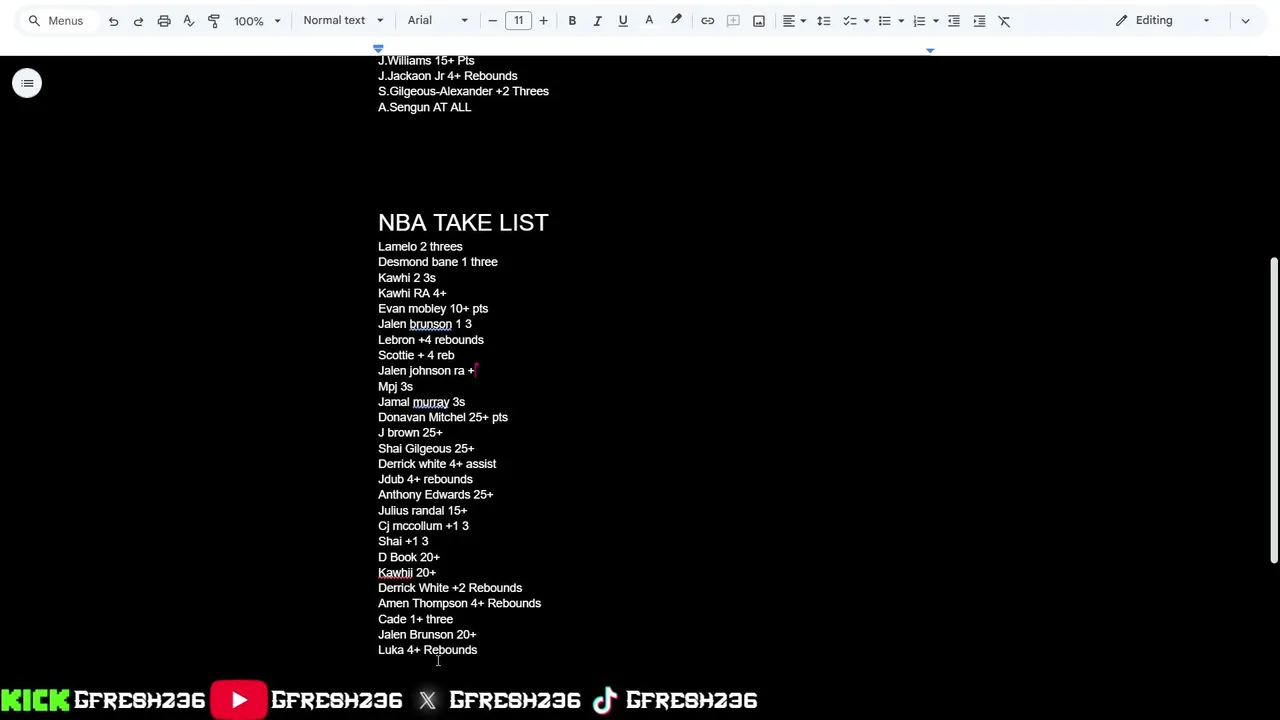The width and height of the screenshot is (1280, 720).
Task: Click the line Julius randal 15+
Action: click(422, 510)
